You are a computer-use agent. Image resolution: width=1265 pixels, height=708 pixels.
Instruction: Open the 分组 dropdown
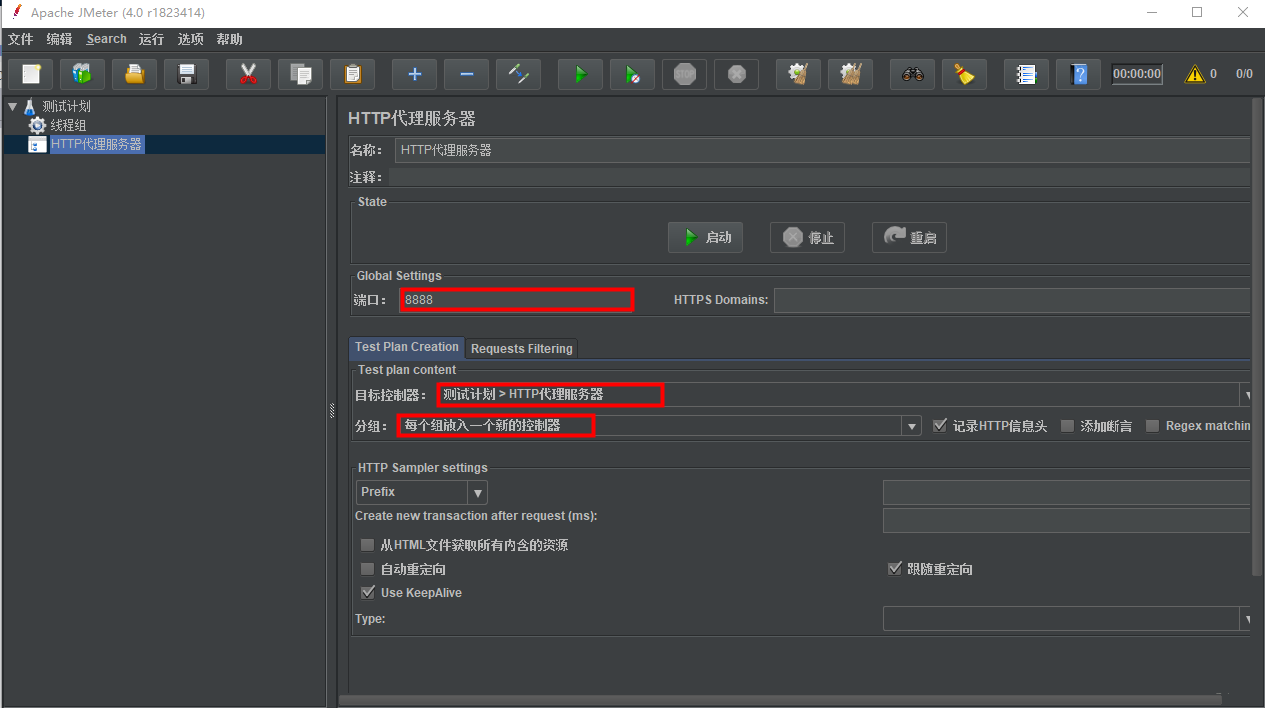pyautogui.click(x=912, y=426)
